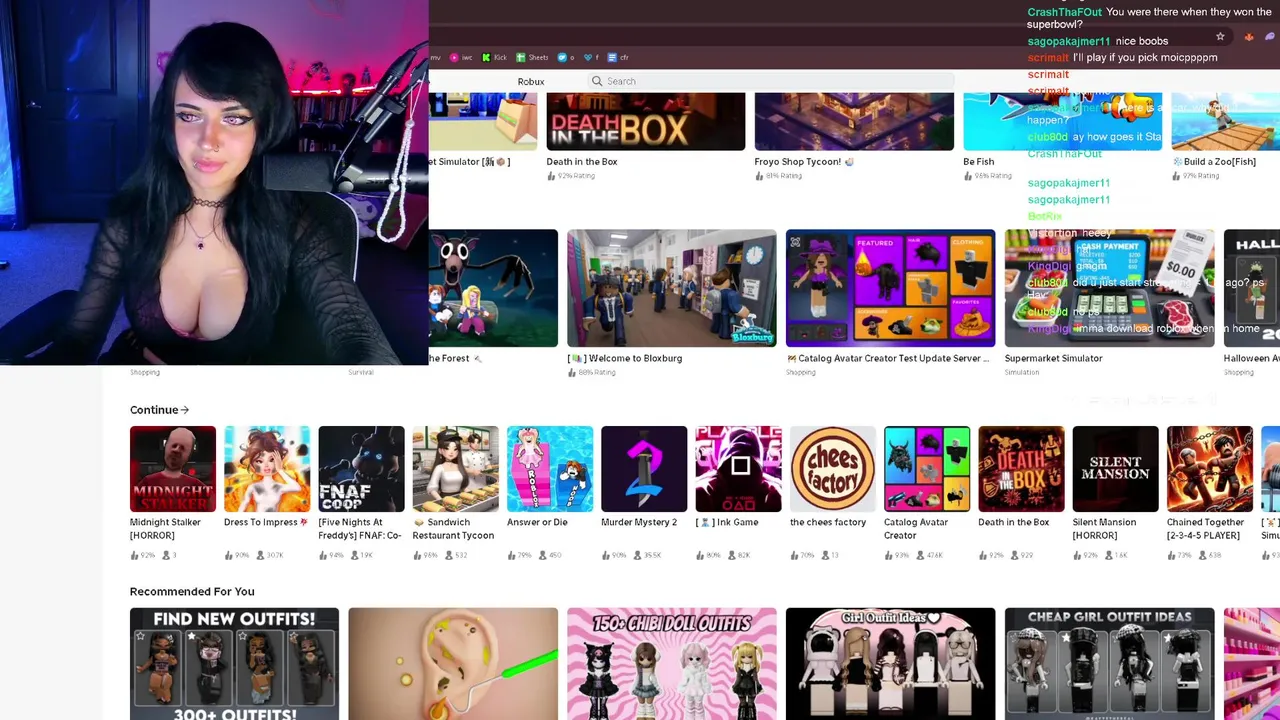Click the Recommended For You heading
This screenshot has width=1280, height=720.
(192, 591)
